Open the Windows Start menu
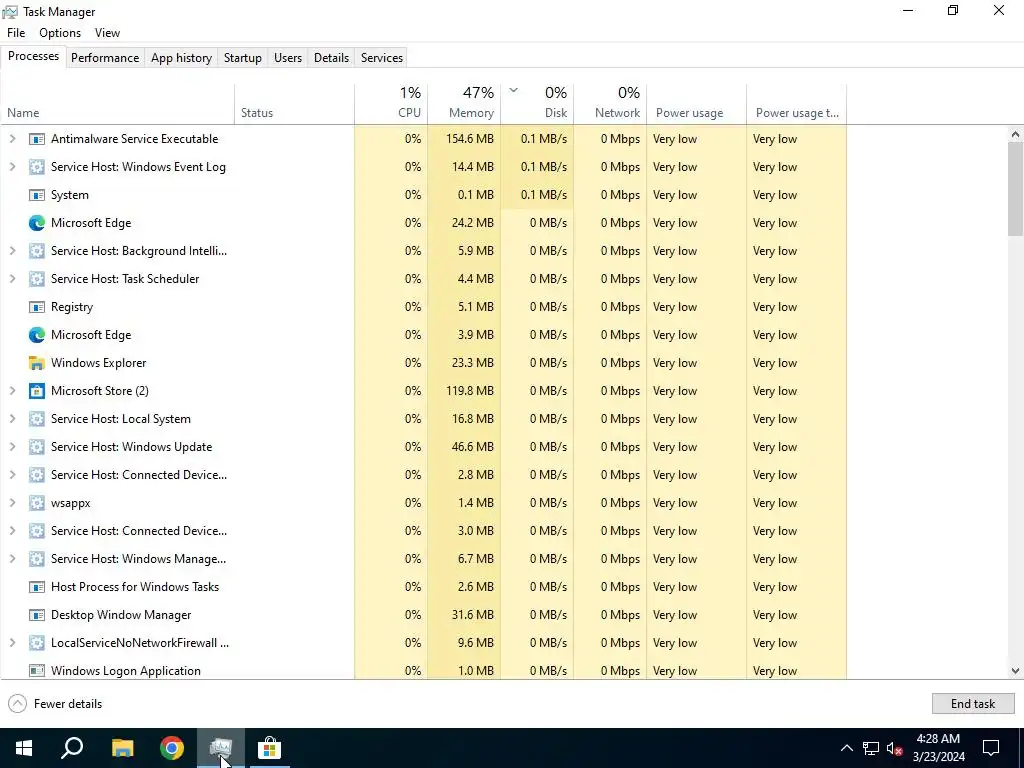The width and height of the screenshot is (1024, 768). click(x=24, y=748)
